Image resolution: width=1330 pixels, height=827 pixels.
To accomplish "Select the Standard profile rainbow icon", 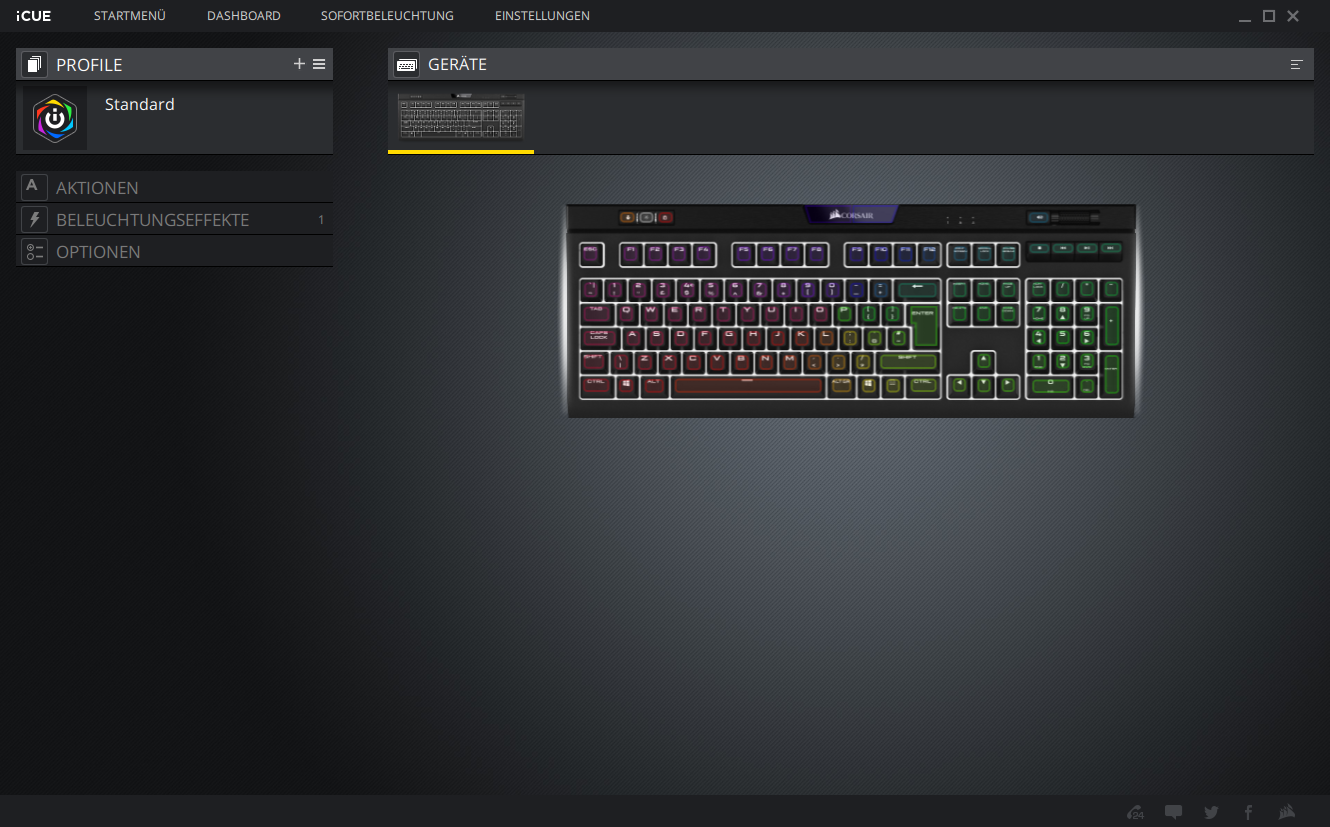I will click(x=55, y=118).
